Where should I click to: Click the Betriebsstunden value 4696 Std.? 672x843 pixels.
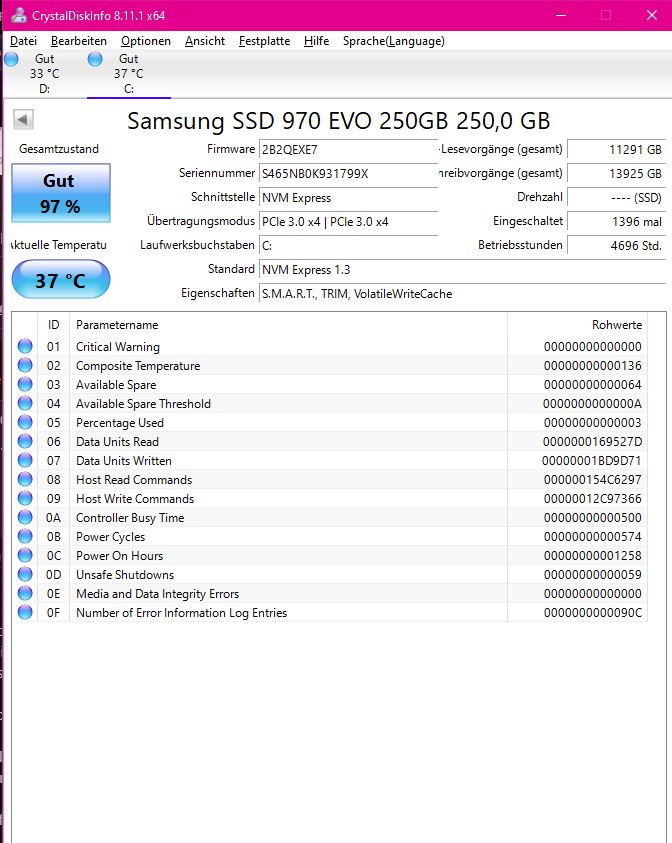click(617, 246)
